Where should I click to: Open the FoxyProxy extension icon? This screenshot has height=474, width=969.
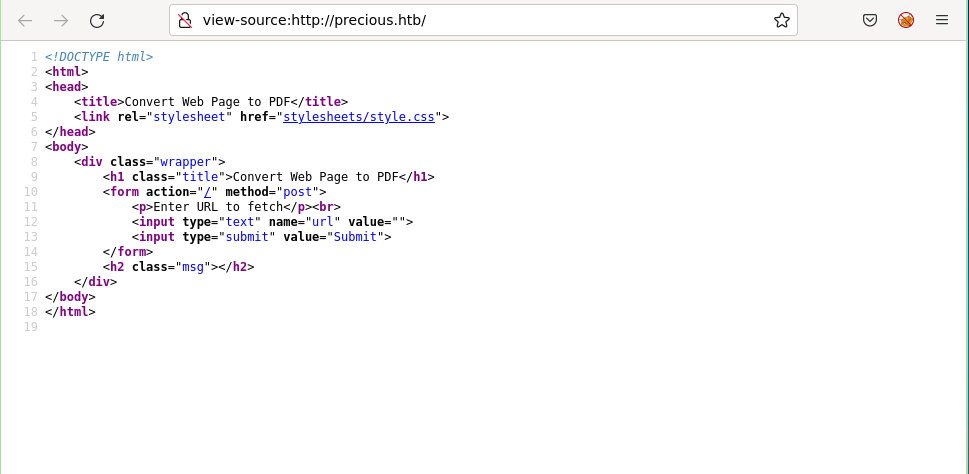point(906,20)
